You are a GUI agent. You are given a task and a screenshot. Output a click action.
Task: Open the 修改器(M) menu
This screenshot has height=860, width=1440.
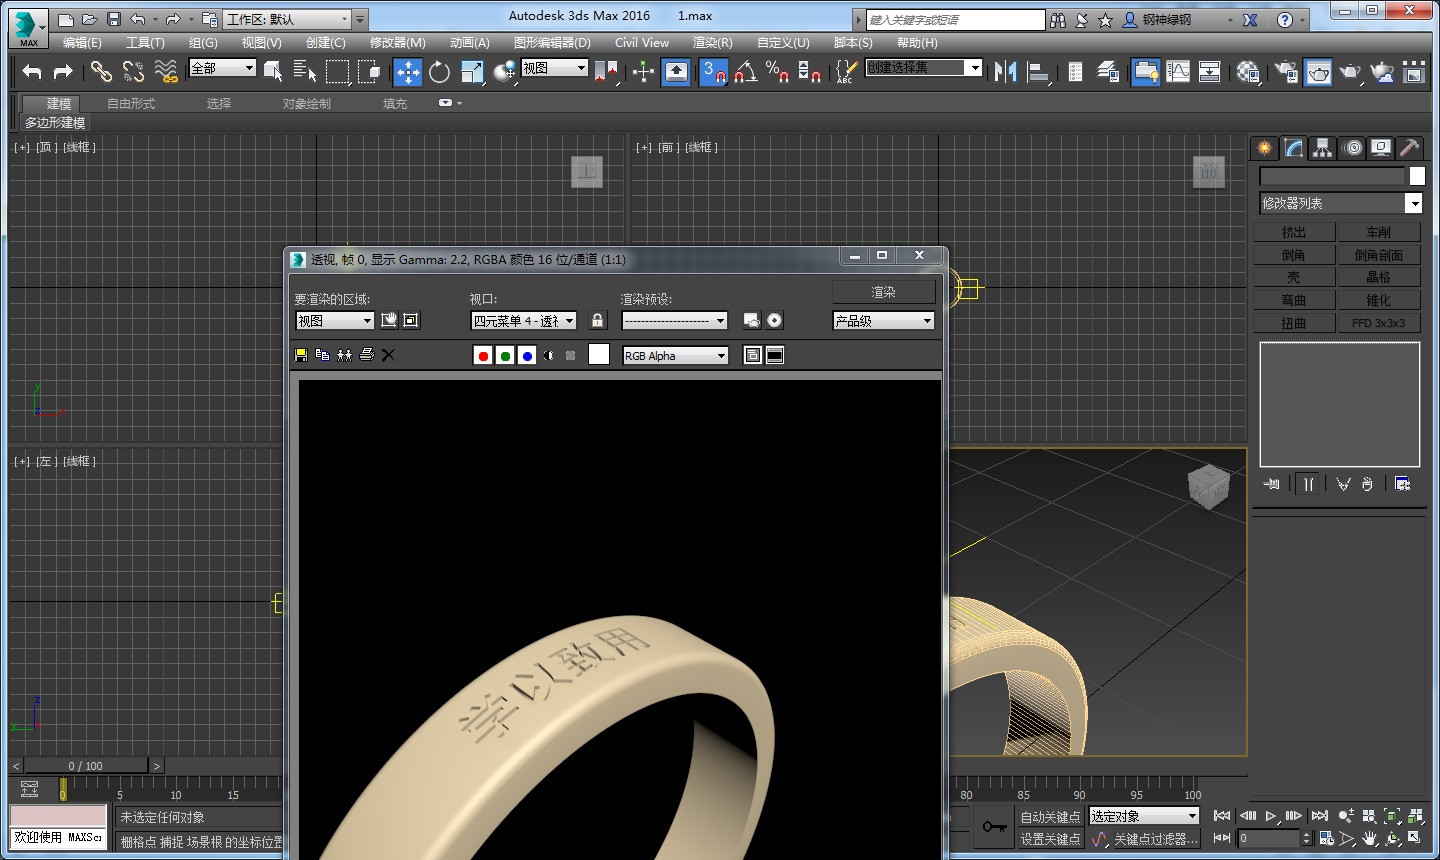click(x=398, y=43)
